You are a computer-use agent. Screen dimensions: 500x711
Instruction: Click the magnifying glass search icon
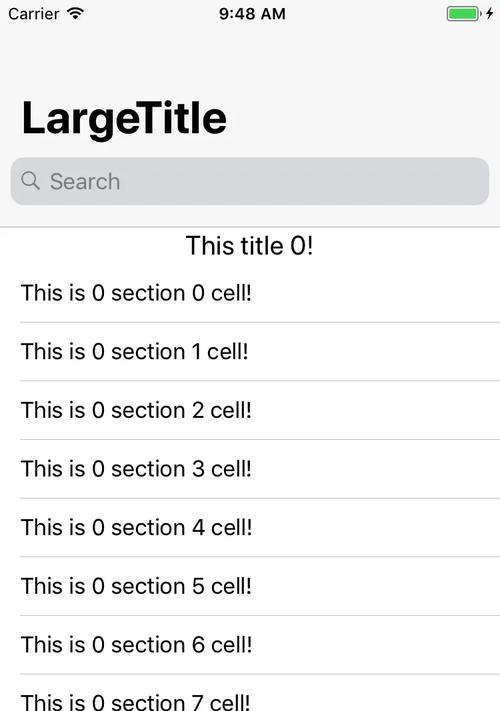(x=30, y=180)
